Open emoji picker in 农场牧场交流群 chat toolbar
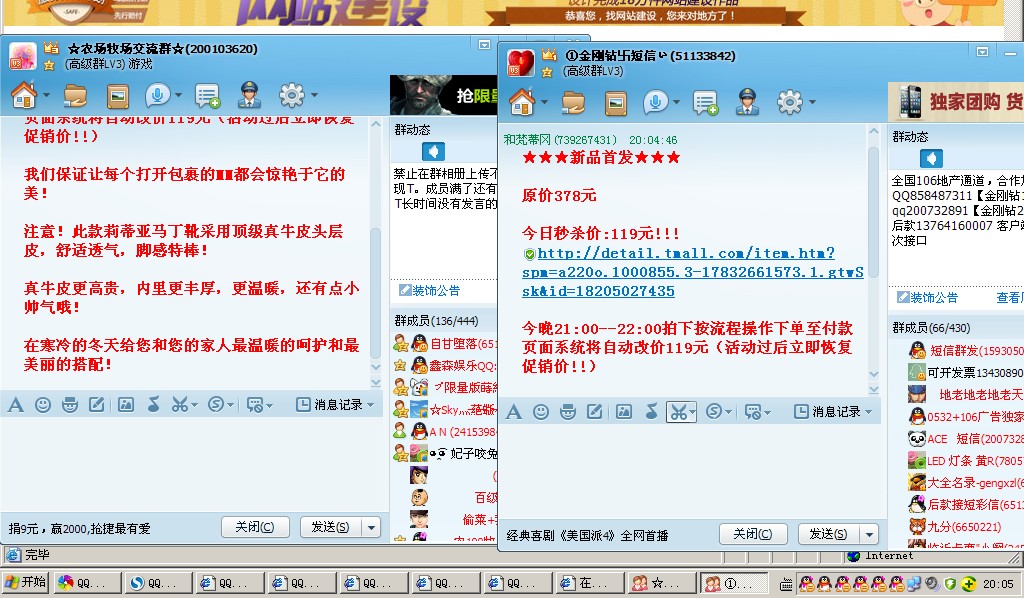1024x598 pixels. [x=43, y=405]
